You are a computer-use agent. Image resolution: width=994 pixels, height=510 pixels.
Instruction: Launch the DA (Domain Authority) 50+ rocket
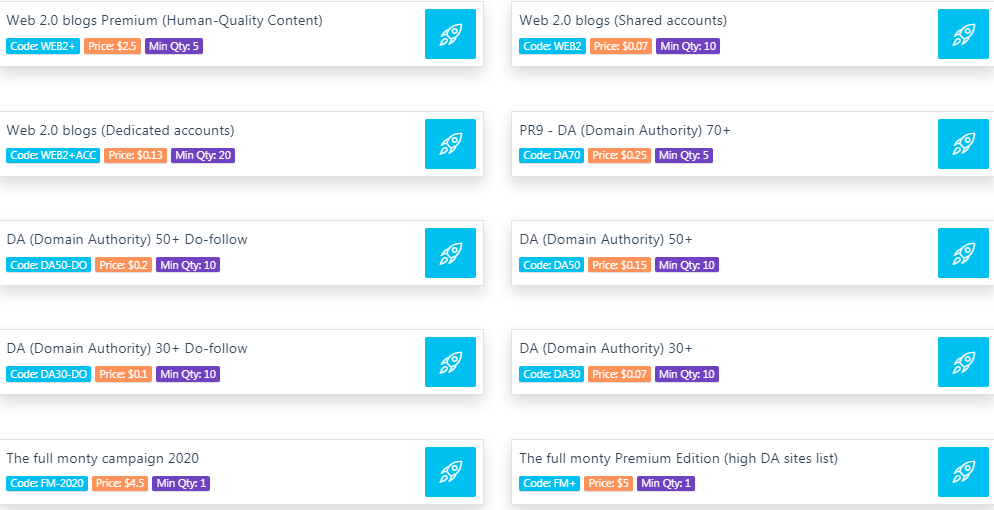pyautogui.click(x=963, y=253)
